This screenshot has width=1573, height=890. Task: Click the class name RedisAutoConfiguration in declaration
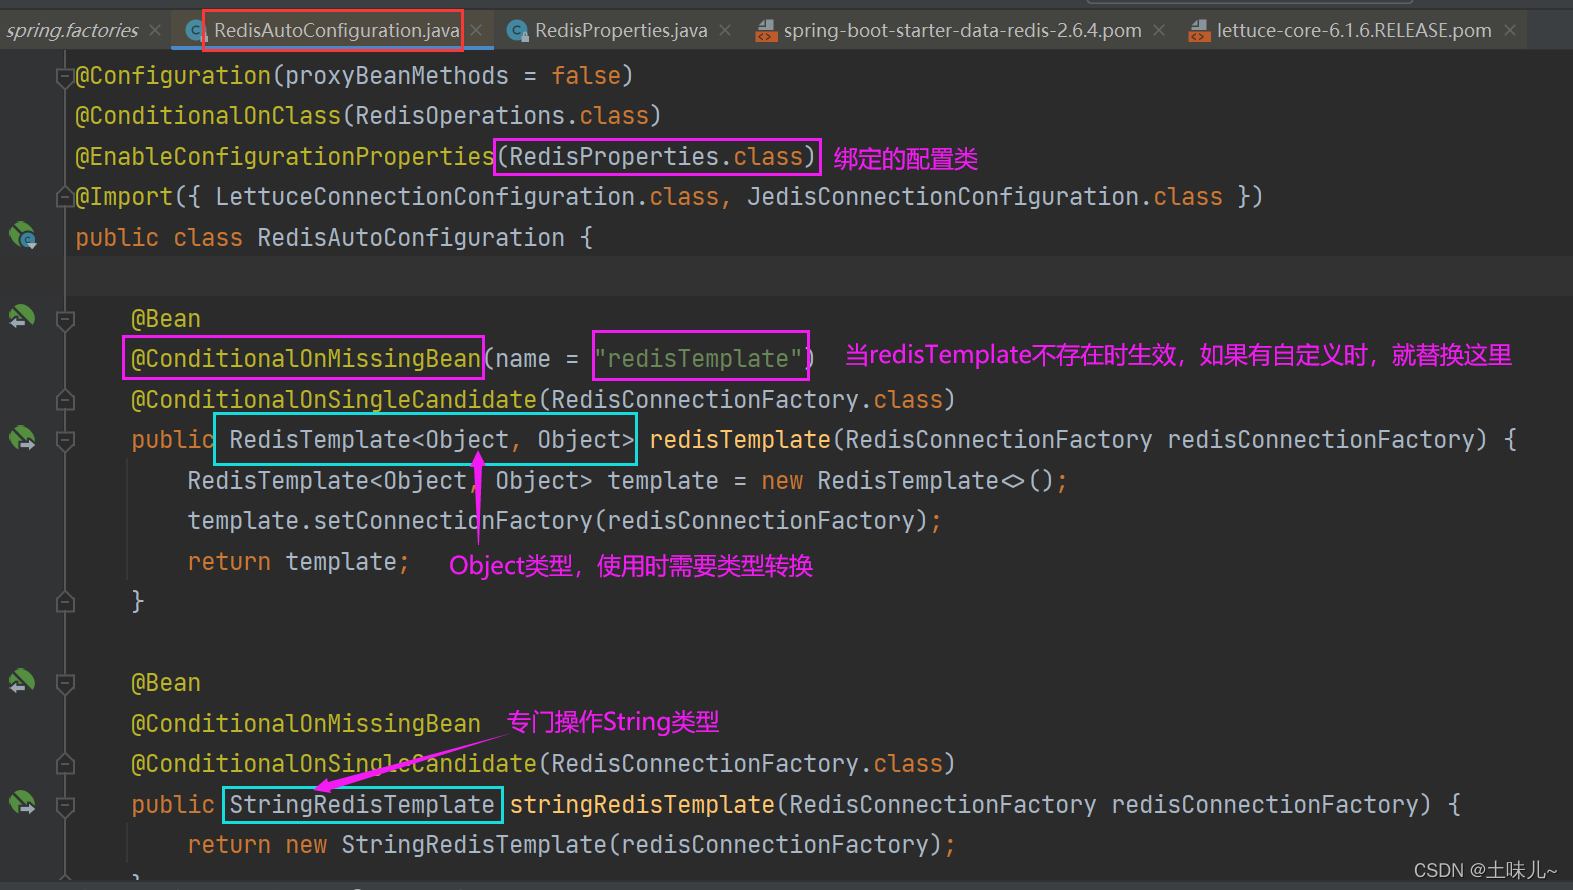click(x=411, y=238)
